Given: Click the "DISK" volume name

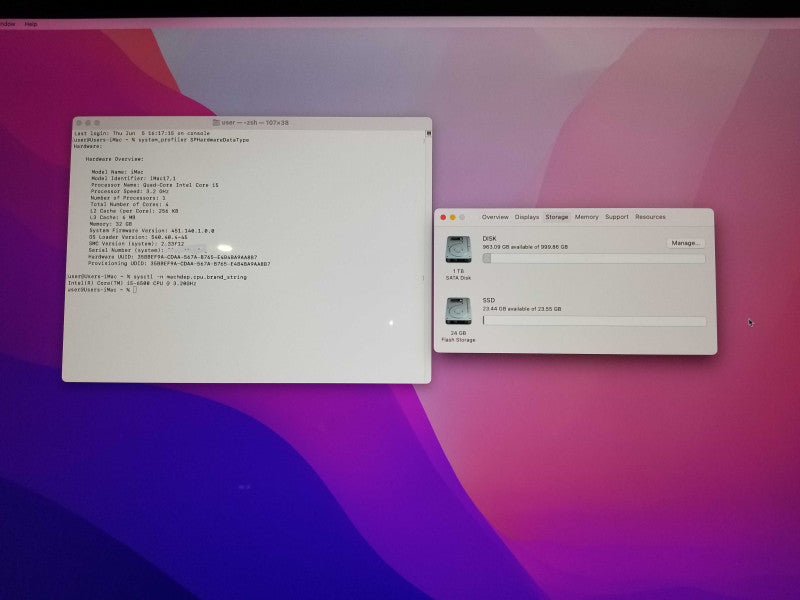Looking at the screenshot, I should (x=489, y=238).
